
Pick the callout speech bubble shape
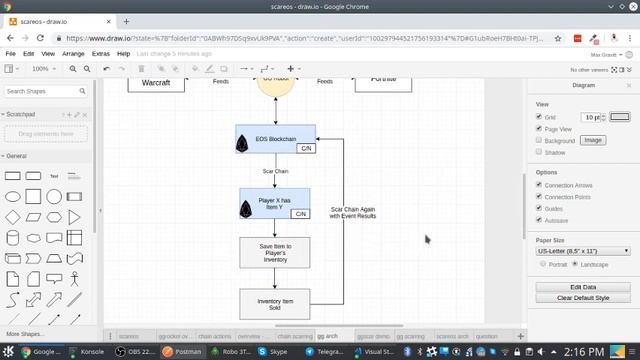[54, 279]
